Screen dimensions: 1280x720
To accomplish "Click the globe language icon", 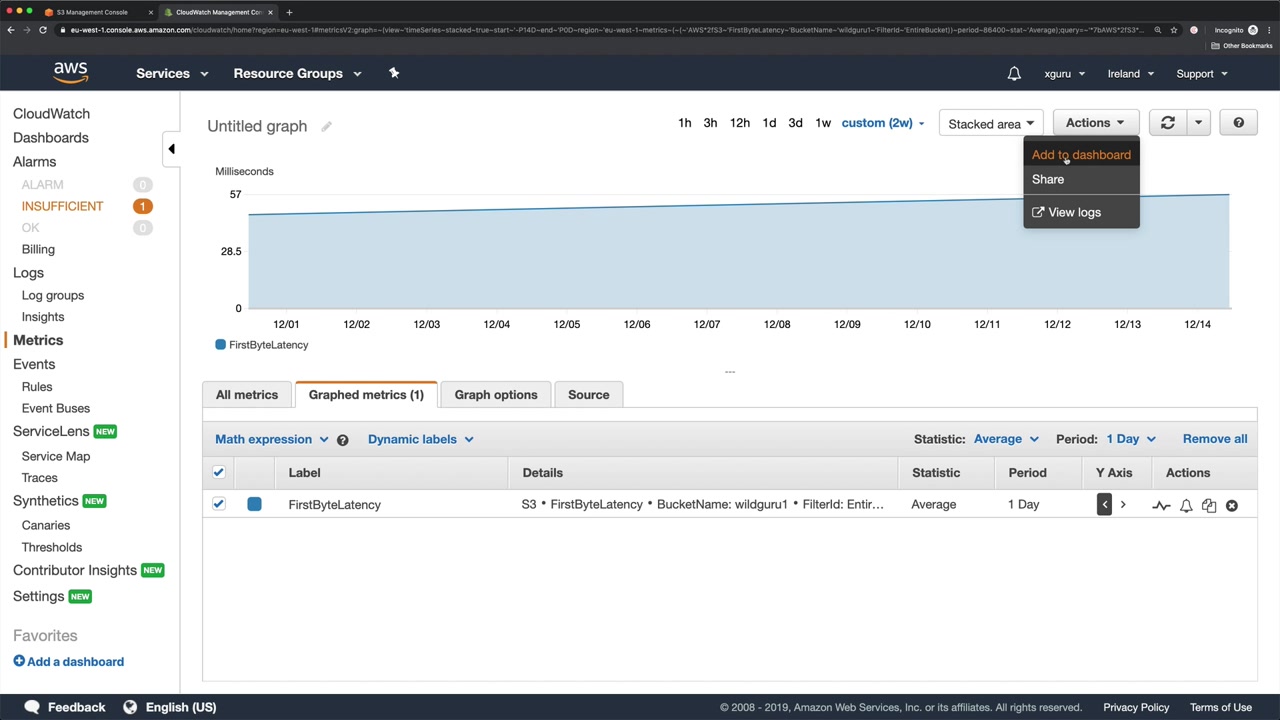I will point(130,707).
